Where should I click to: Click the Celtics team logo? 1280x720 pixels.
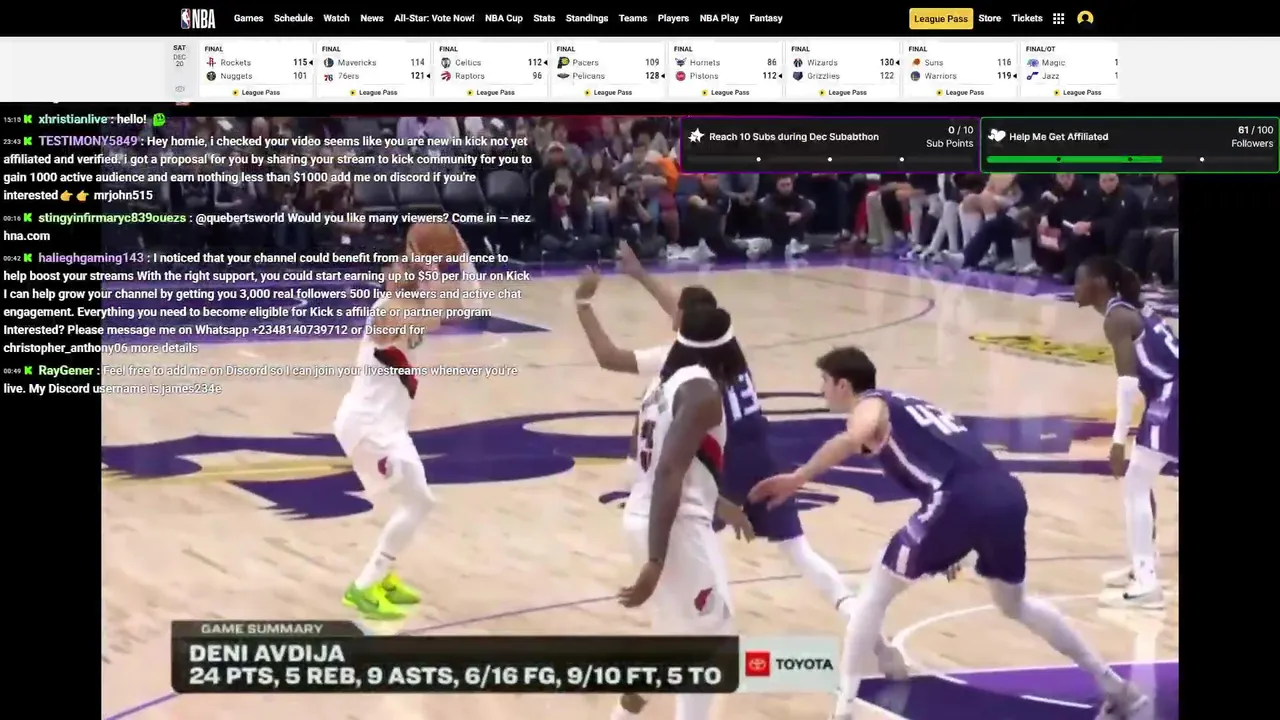pos(446,62)
